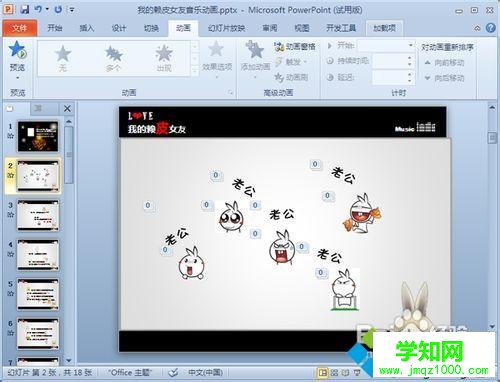Select the 无 animation effect star
Screen dimensions: 500x382
pos(63,57)
